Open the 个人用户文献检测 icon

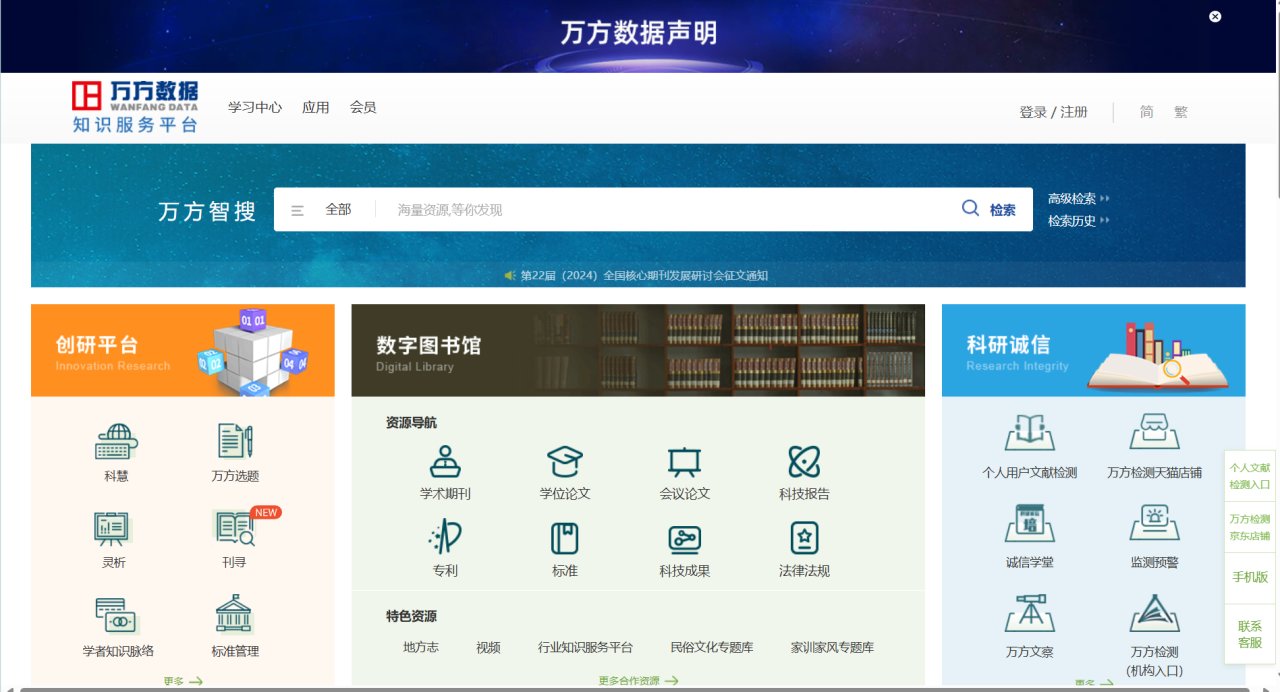point(1030,432)
